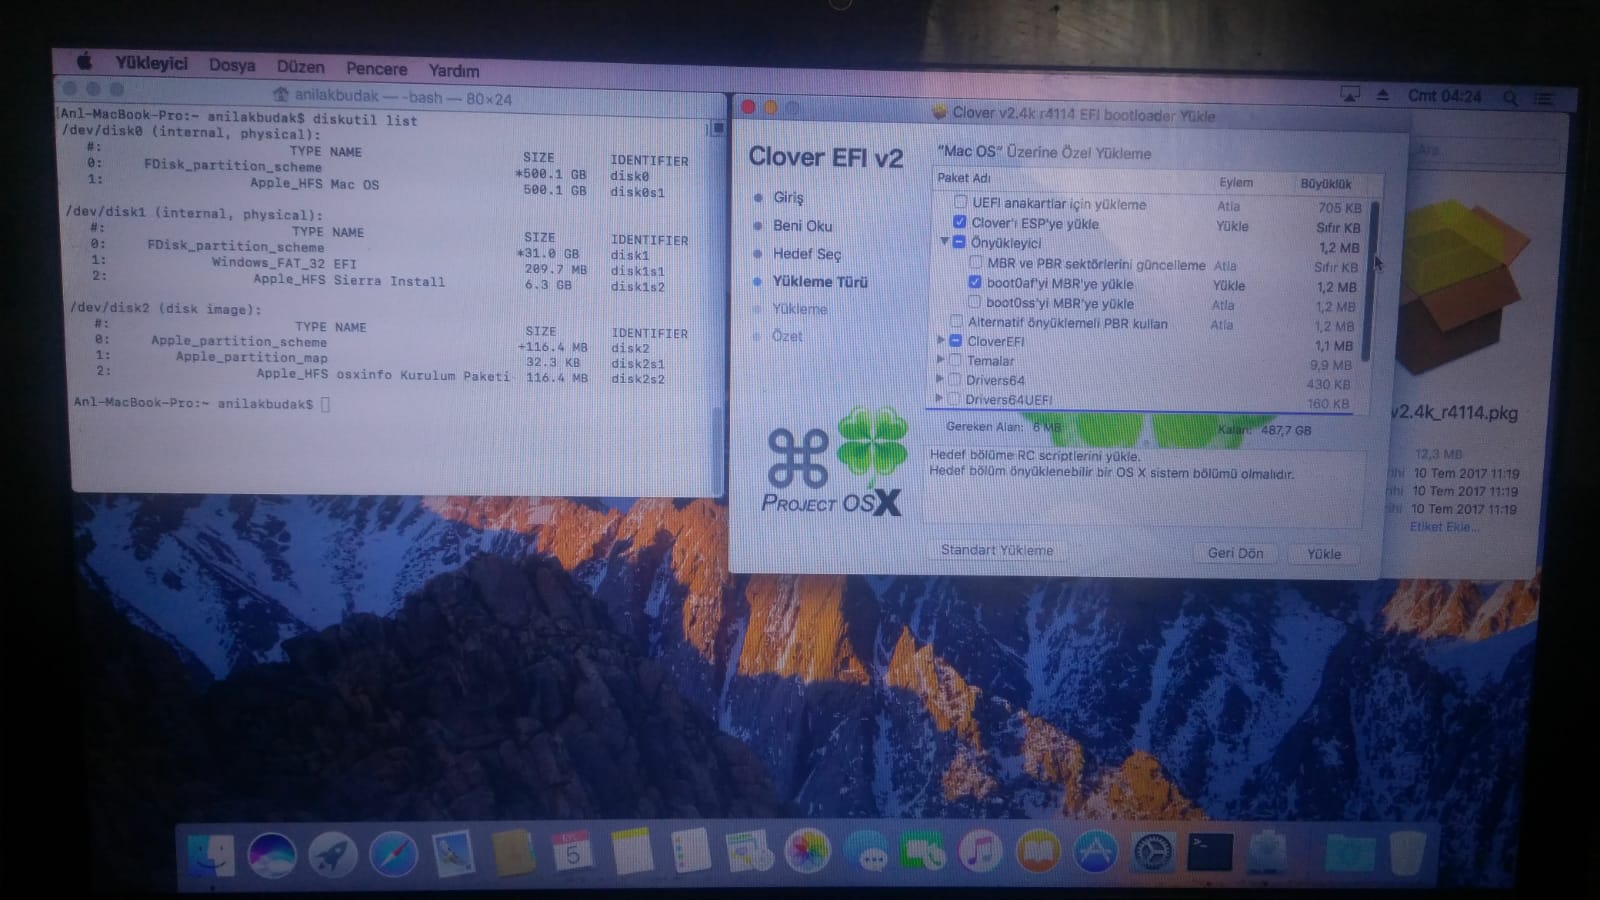Image resolution: width=1600 pixels, height=900 pixels.
Task: Click the Standart Yükleme button
Action: coord(996,550)
